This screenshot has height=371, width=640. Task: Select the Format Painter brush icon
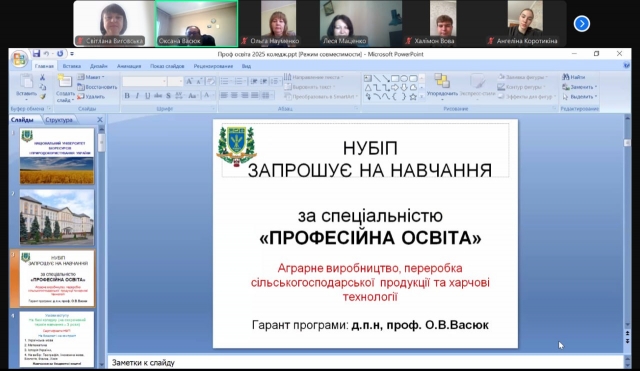(42, 97)
